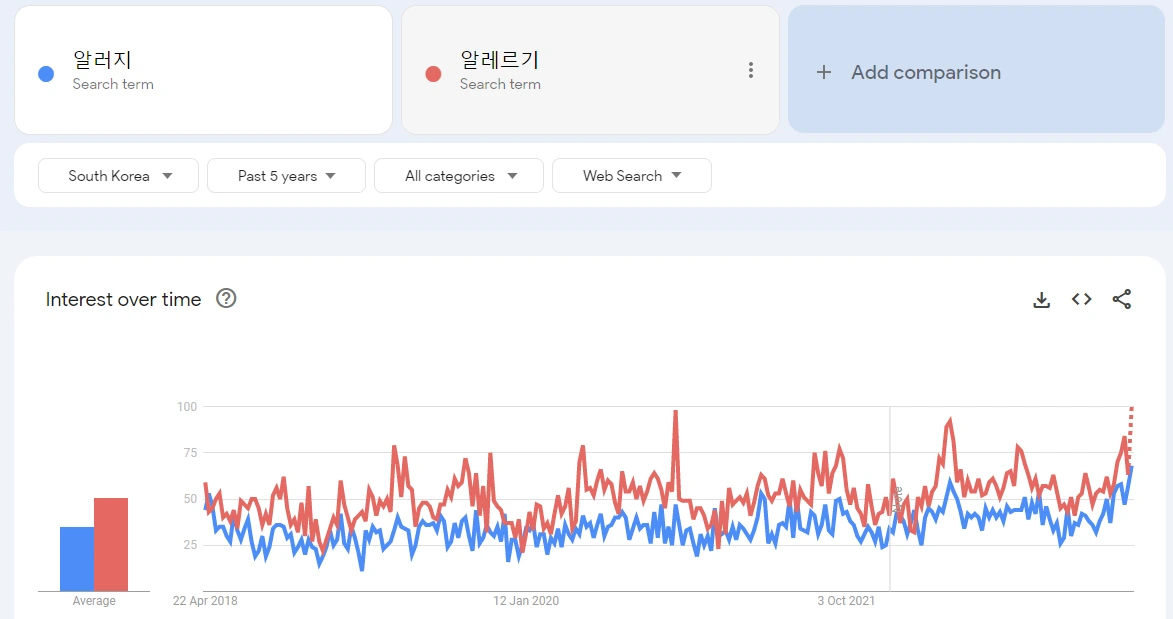
Task: Click the dotted red forecast line end
Action: tap(1131, 409)
